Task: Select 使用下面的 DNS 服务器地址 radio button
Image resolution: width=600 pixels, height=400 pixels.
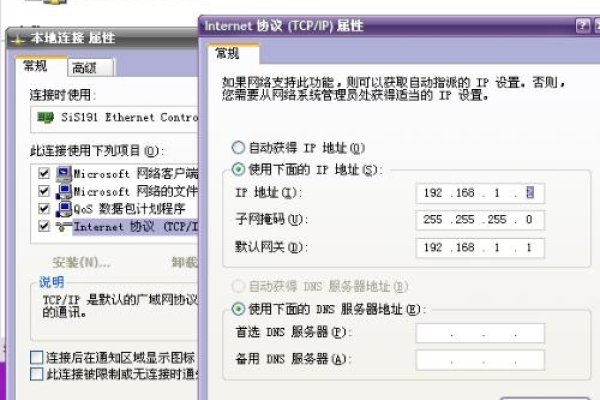Action: (238, 309)
